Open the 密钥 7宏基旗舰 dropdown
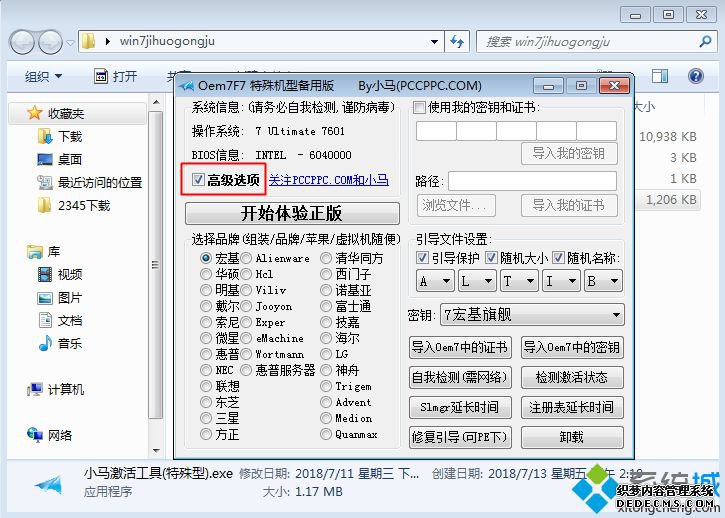The image size is (725, 518). click(532, 315)
